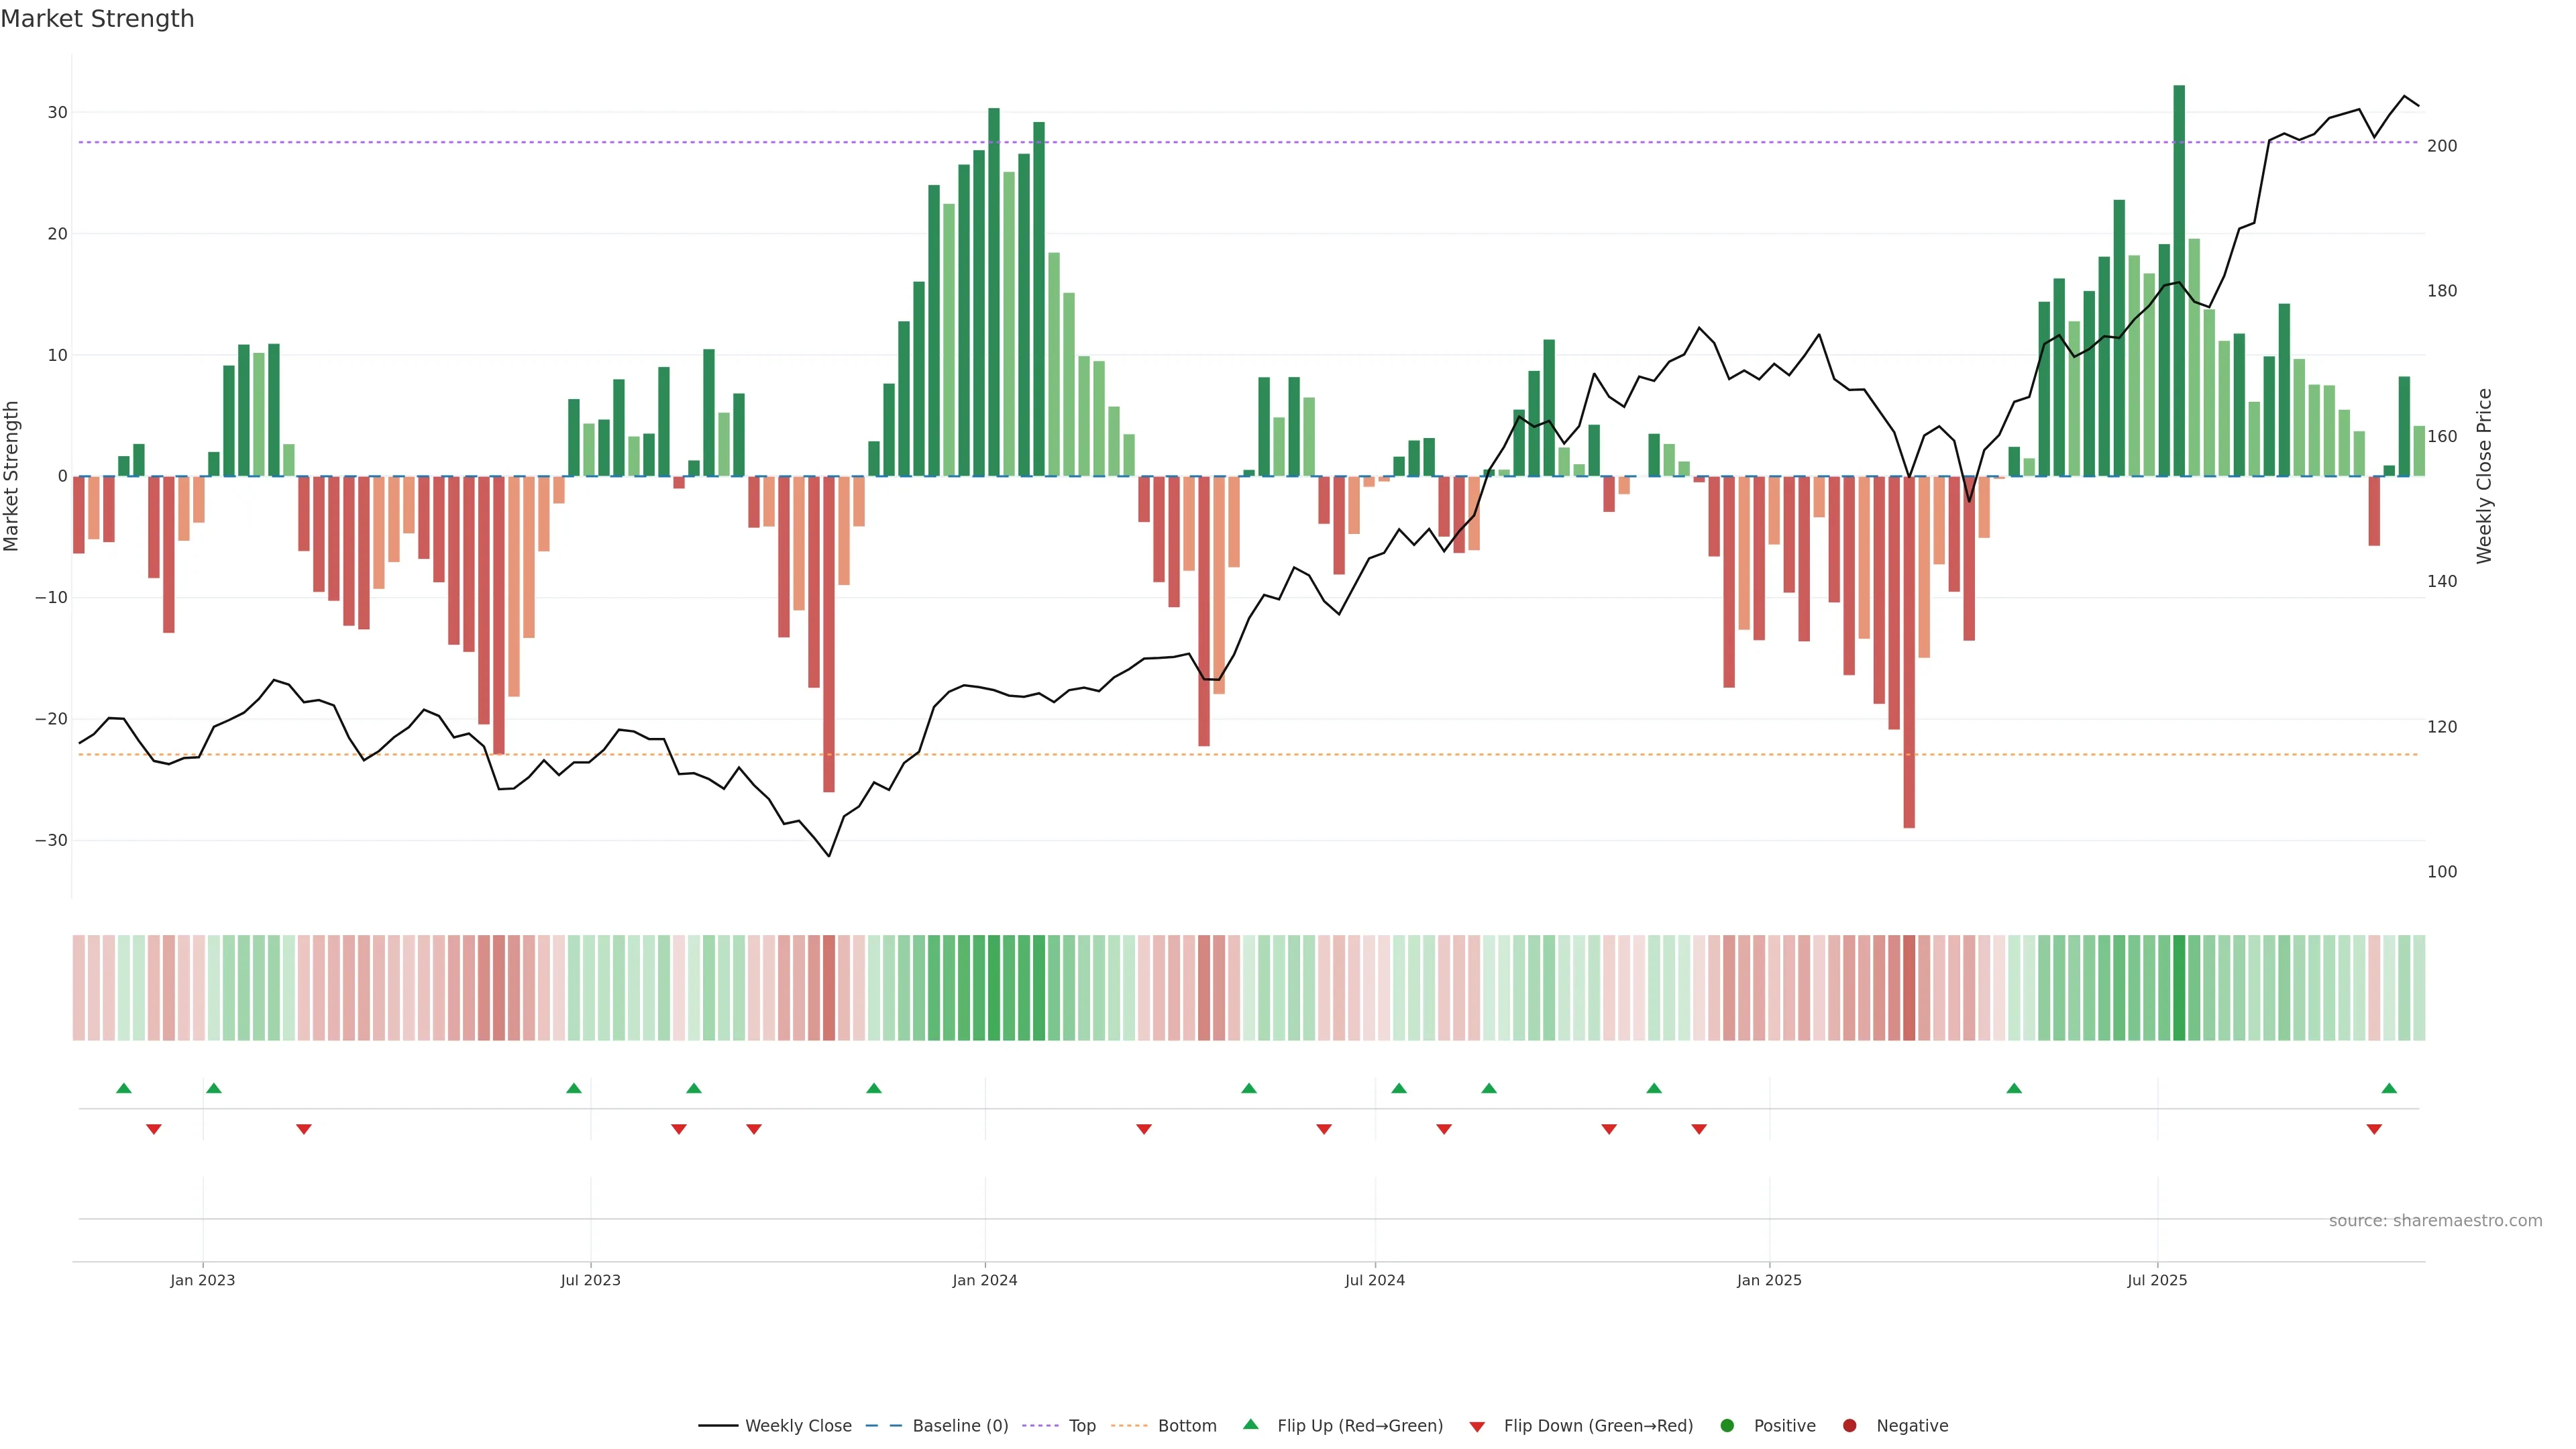The width and height of the screenshot is (2576, 1449).
Task: Click the leftmost green flip-up triangle marker
Action: 124,1088
